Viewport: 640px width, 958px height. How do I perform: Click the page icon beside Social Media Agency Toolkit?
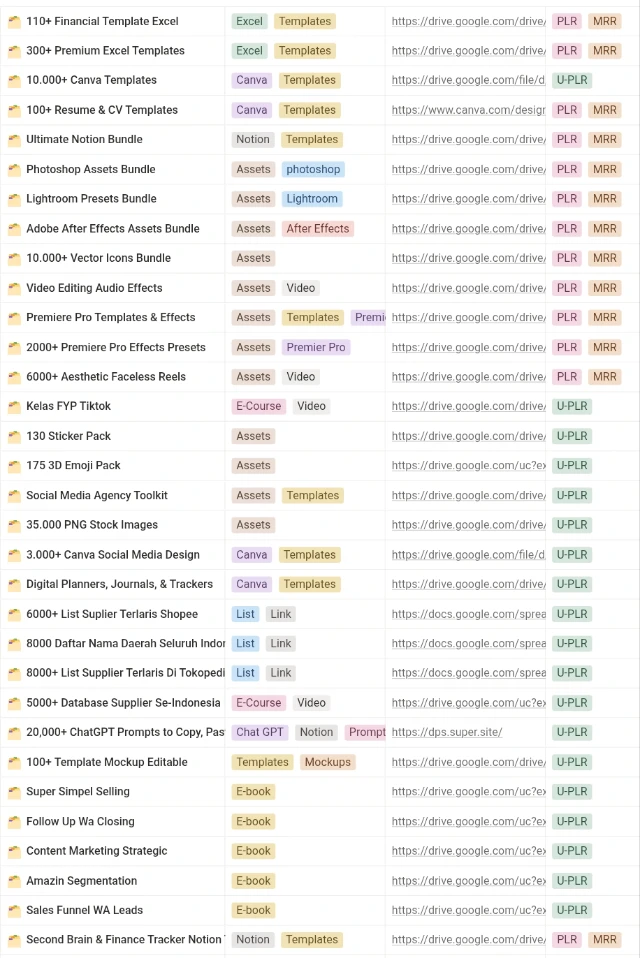click(x=14, y=495)
